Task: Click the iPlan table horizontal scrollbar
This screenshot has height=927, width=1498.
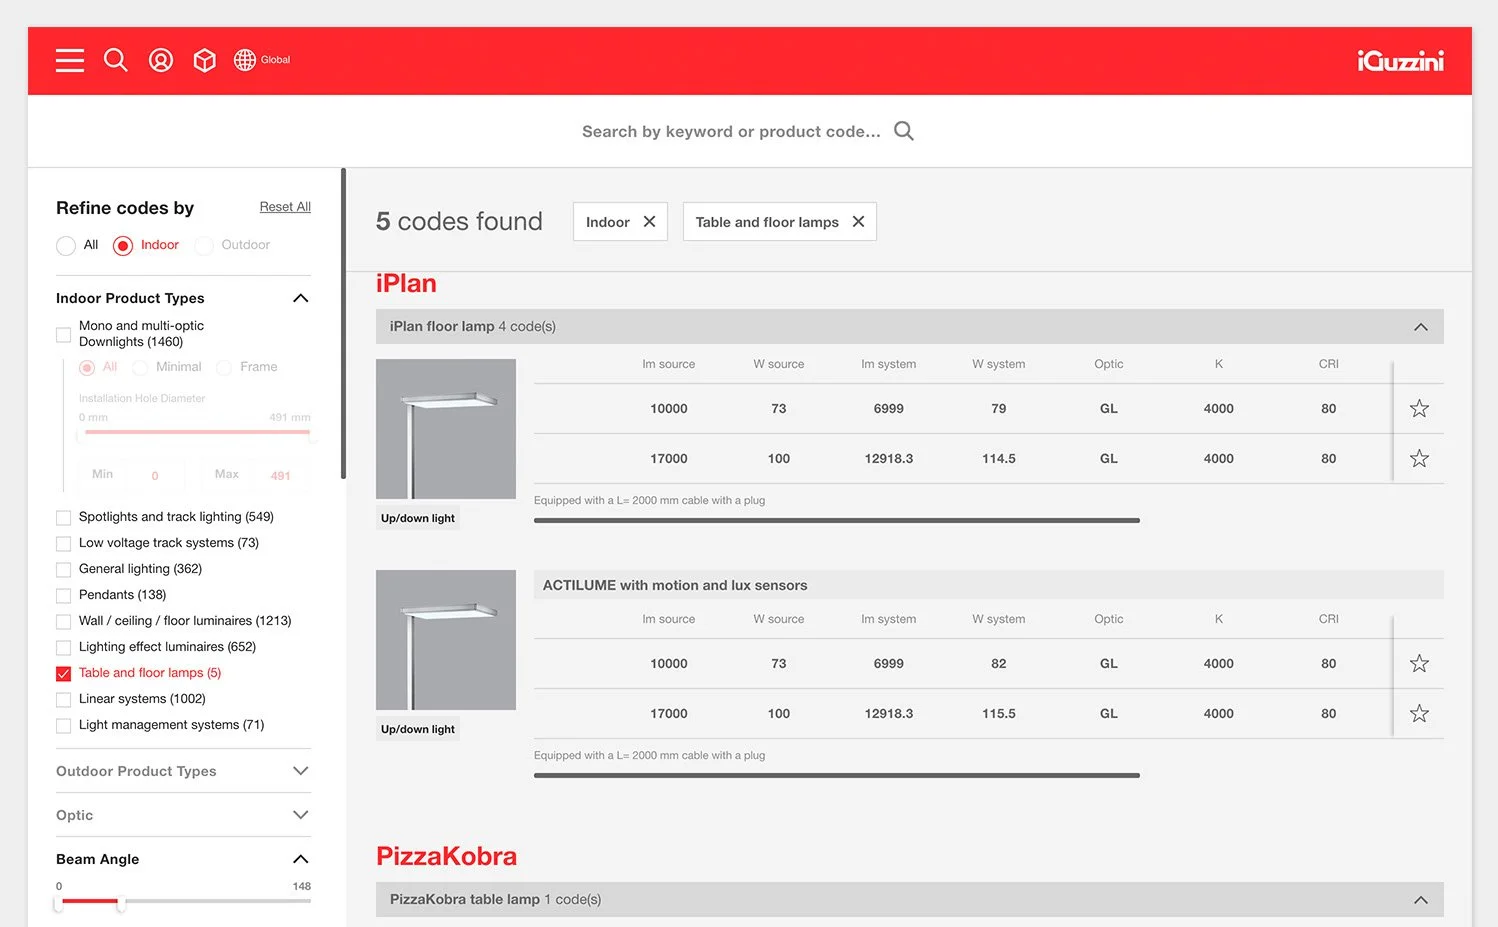Action: pyautogui.click(x=836, y=520)
